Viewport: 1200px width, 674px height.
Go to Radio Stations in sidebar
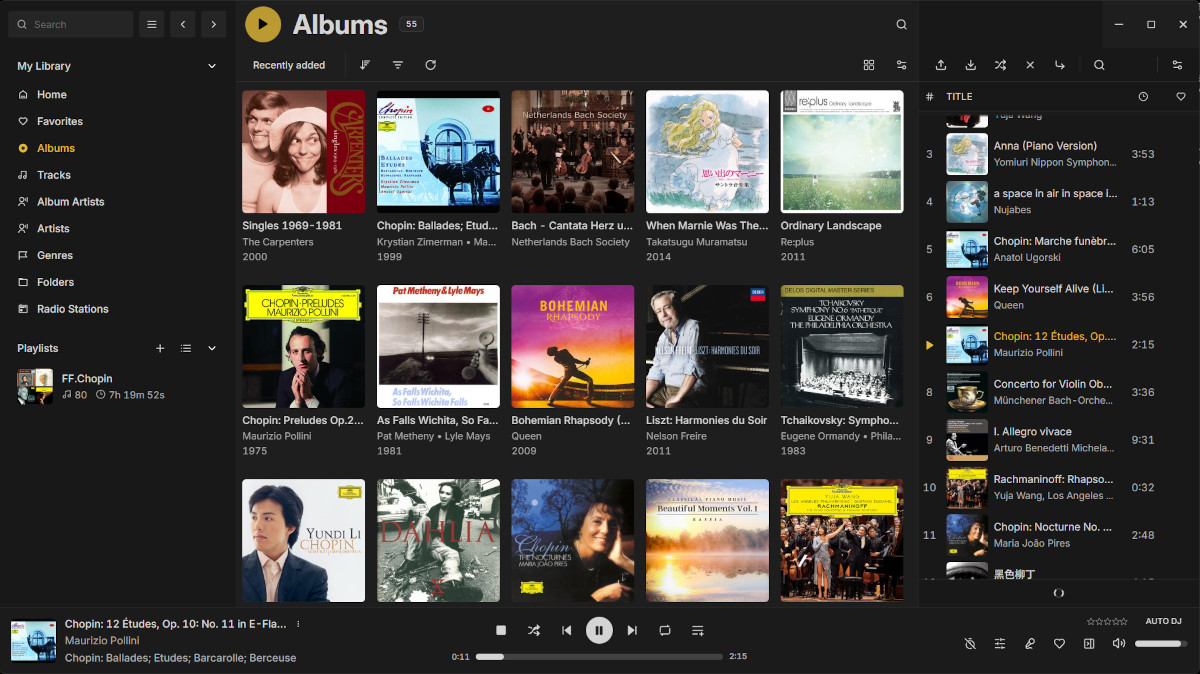coord(72,309)
